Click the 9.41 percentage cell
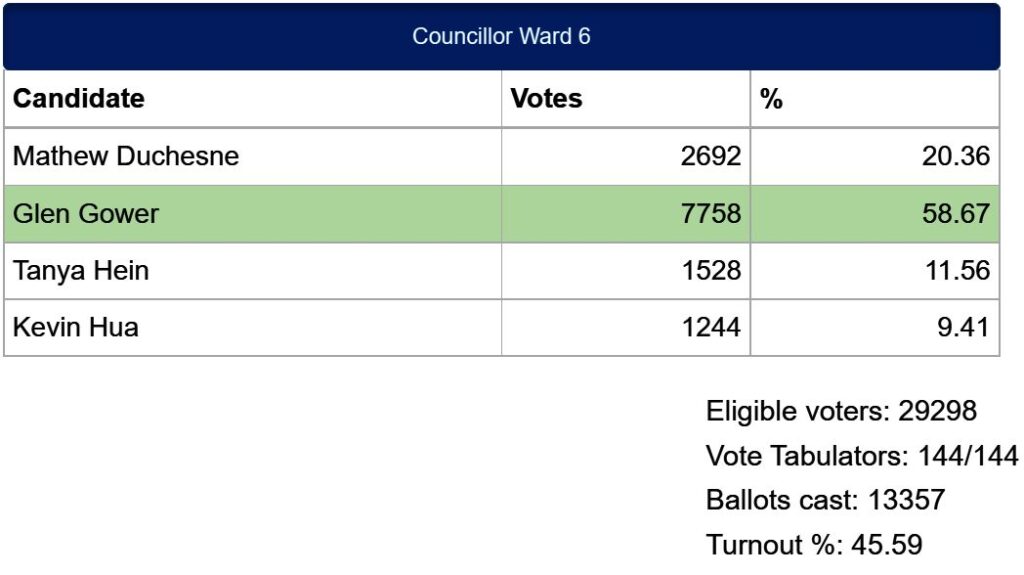Viewport: 1024px width, 575px height. 875,327
